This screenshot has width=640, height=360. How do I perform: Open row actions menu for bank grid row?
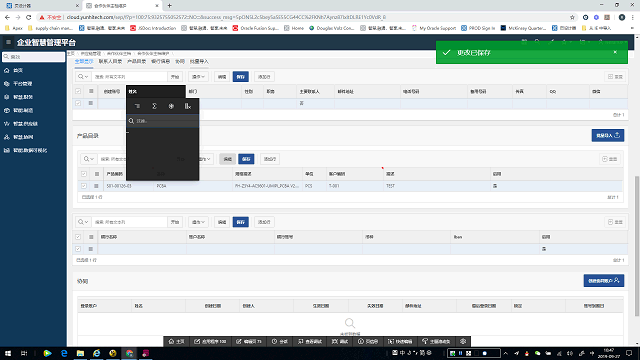pos(91,249)
